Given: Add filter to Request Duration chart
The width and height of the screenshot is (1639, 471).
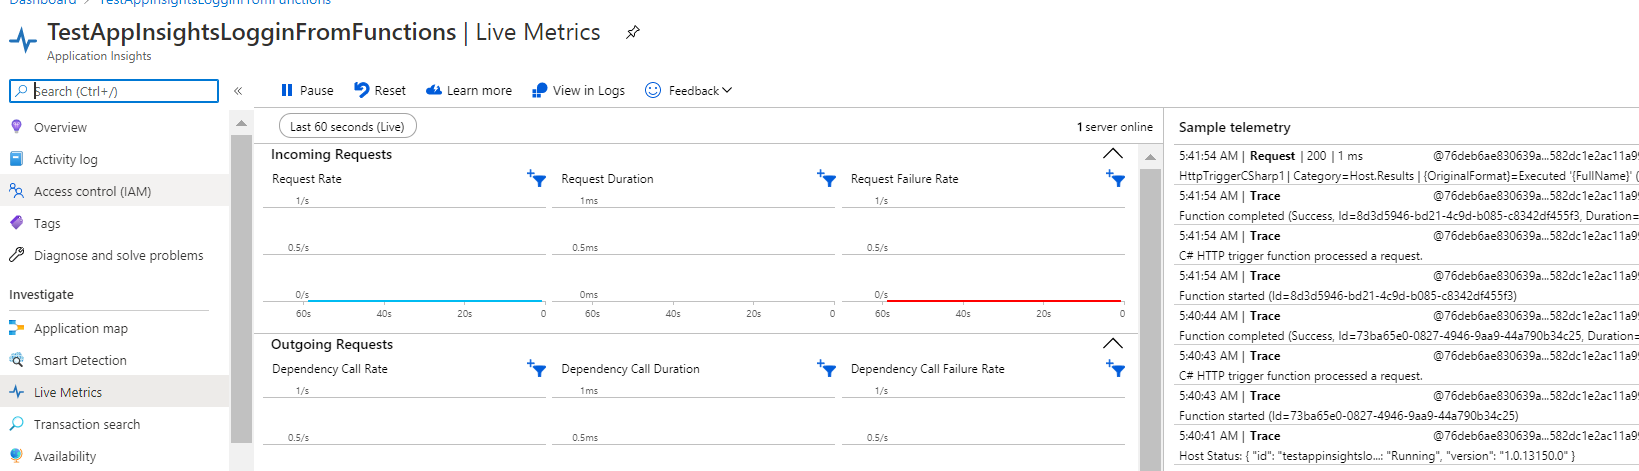Looking at the screenshot, I should click(826, 178).
